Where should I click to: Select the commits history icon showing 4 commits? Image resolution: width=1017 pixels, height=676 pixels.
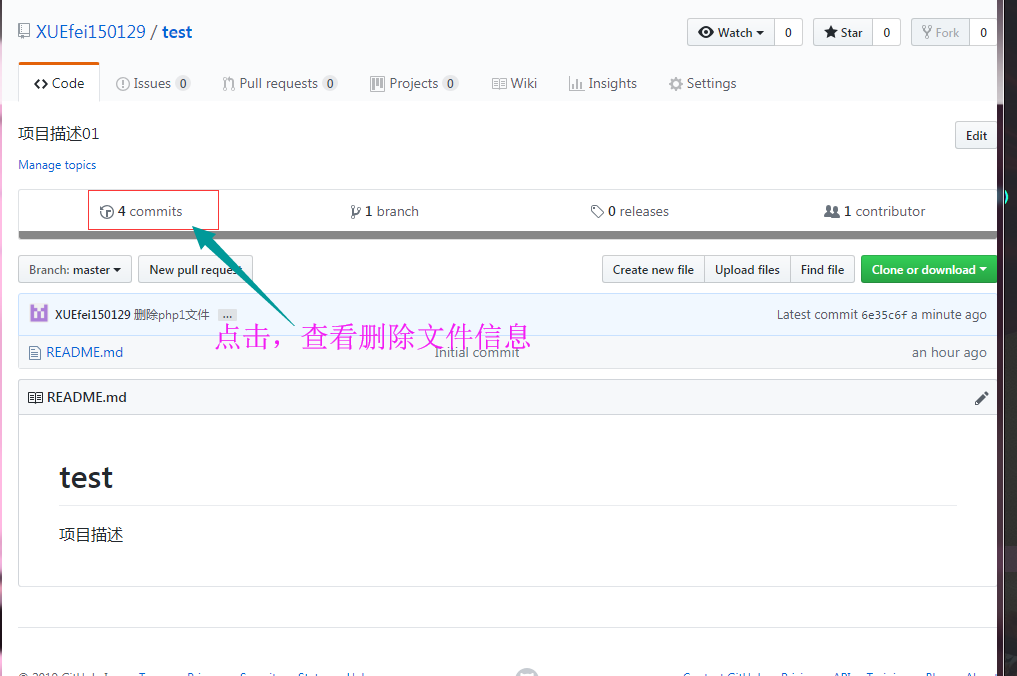[x=106, y=210]
